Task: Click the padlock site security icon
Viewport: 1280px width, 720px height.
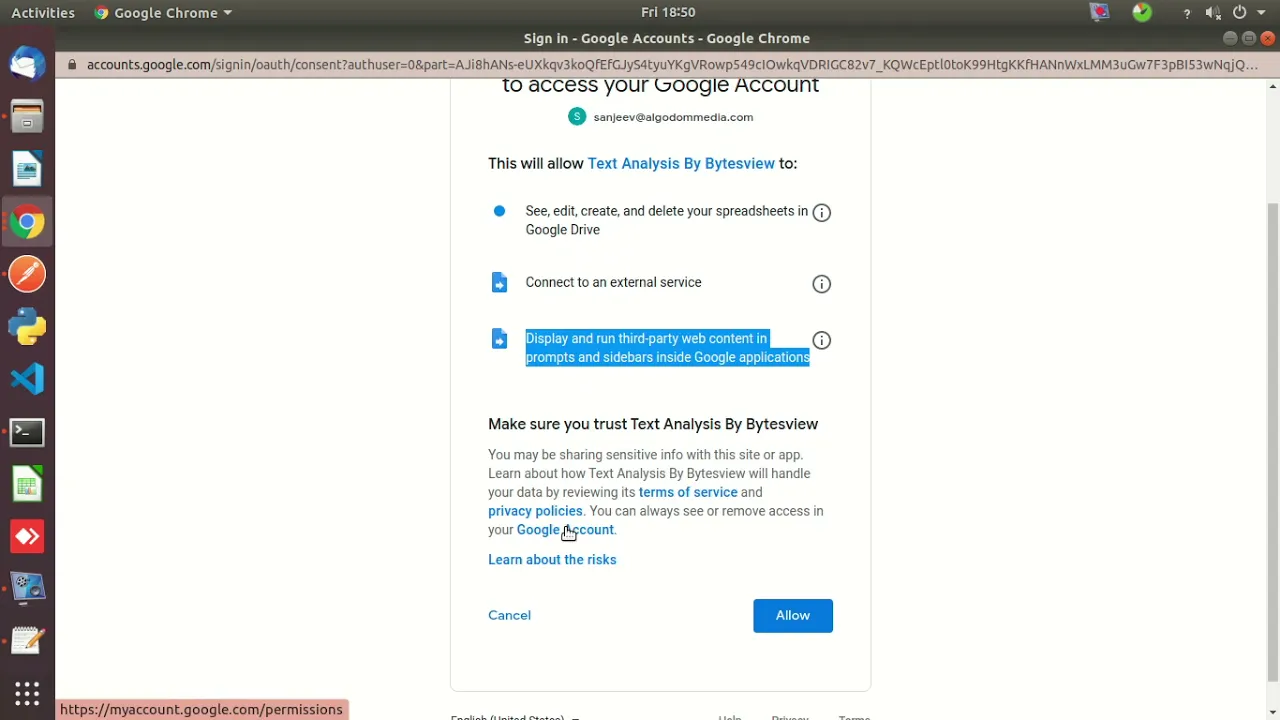Action: (x=71, y=65)
